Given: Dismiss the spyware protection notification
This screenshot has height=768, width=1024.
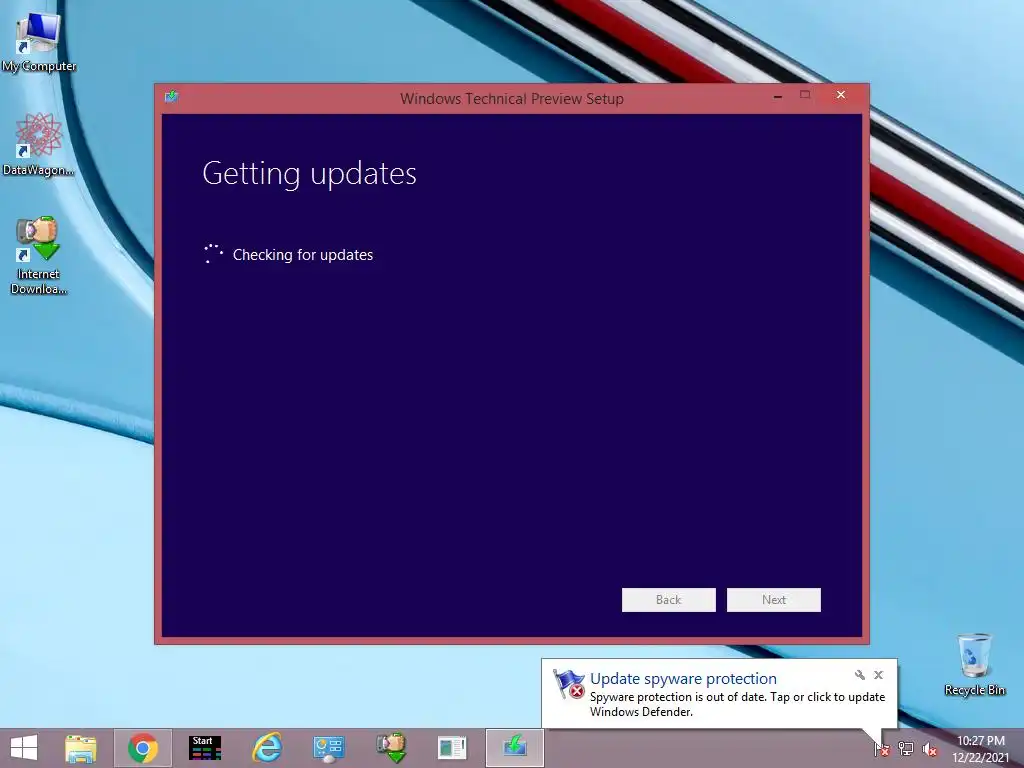Looking at the screenshot, I should 878,675.
